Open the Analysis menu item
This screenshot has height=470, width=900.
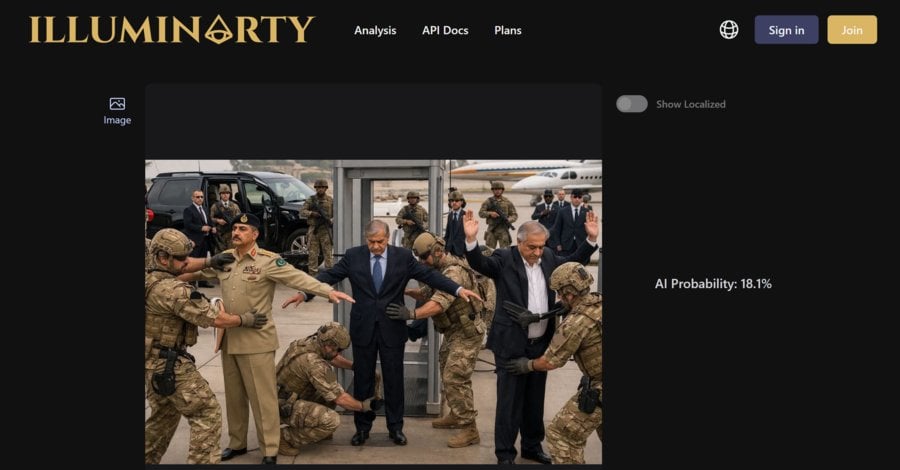pos(375,30)
